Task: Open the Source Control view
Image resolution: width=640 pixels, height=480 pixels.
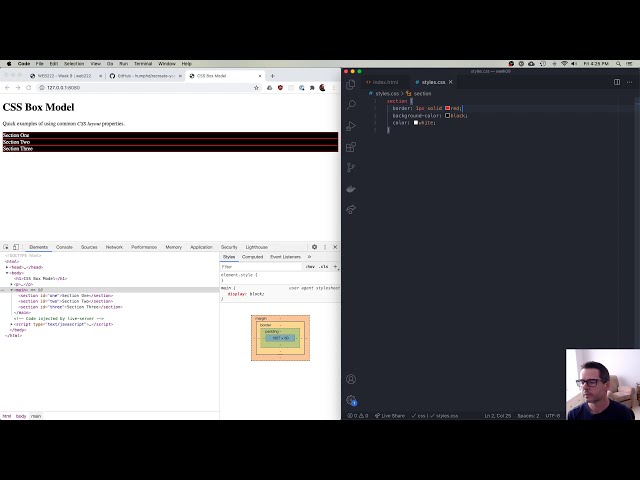Action: coord(351,168)
